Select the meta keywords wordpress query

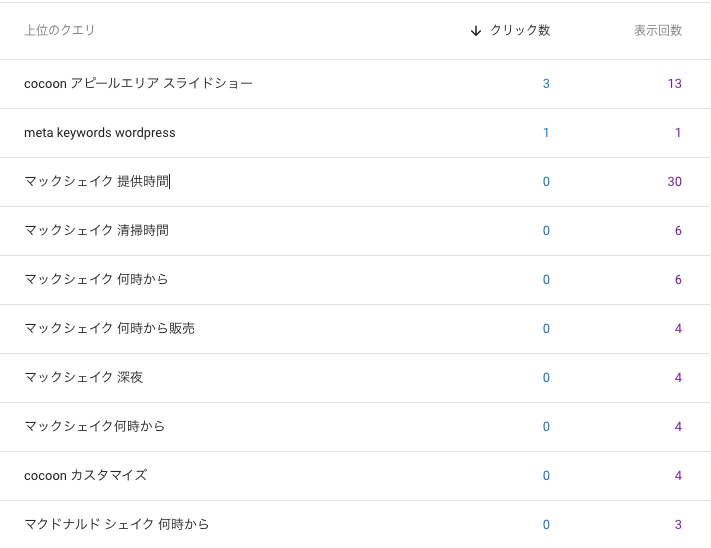click(x=99, y=133)
